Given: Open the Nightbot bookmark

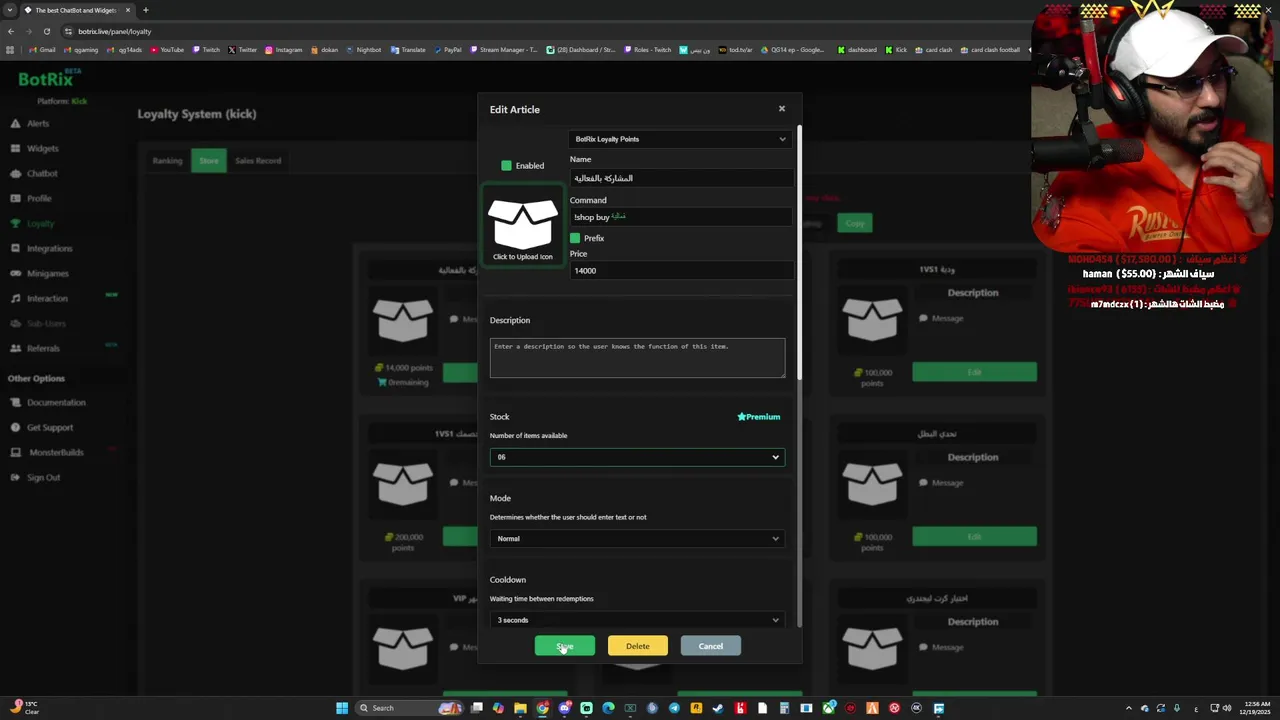Looking at the screenshot, I should point(363,50).
